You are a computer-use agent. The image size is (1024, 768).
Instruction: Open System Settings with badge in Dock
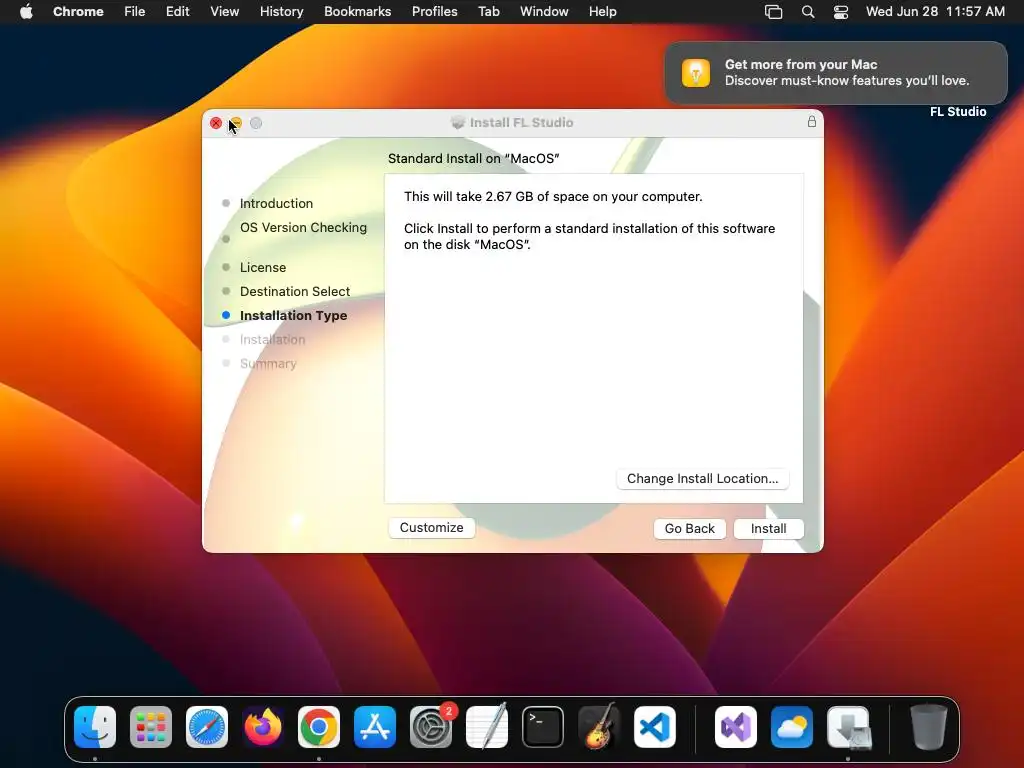[x=431, y=727]
